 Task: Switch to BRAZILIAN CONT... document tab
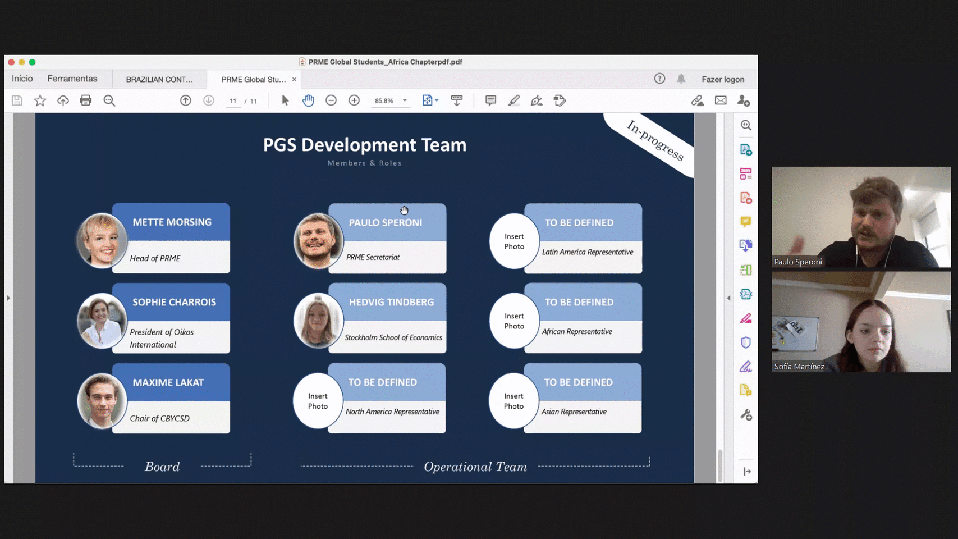coord(159,79)
